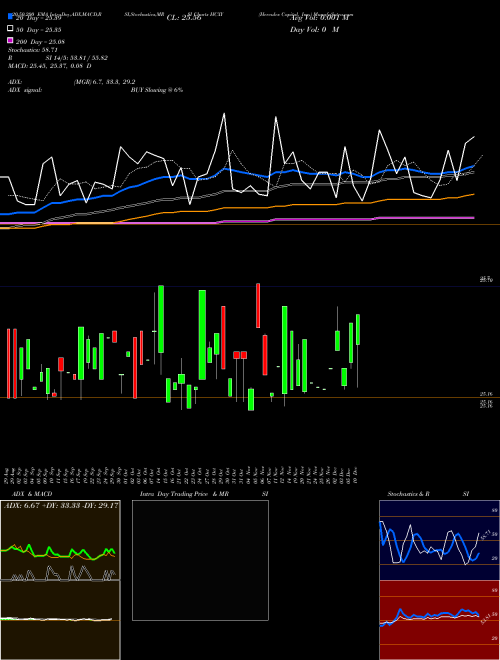
Task: Click 'ADX: 6.67 +DY: 33.33 -DY: 29.17' readout
Action: (61, 505)
